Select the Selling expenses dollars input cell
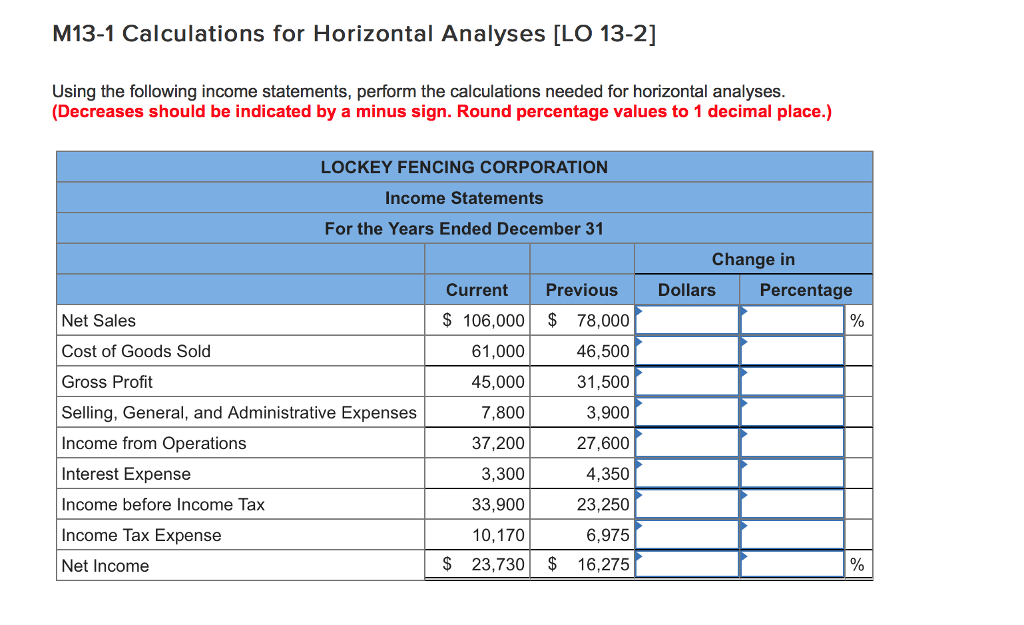The height and width of the screenshot is (625, 1024). [688, 411]
